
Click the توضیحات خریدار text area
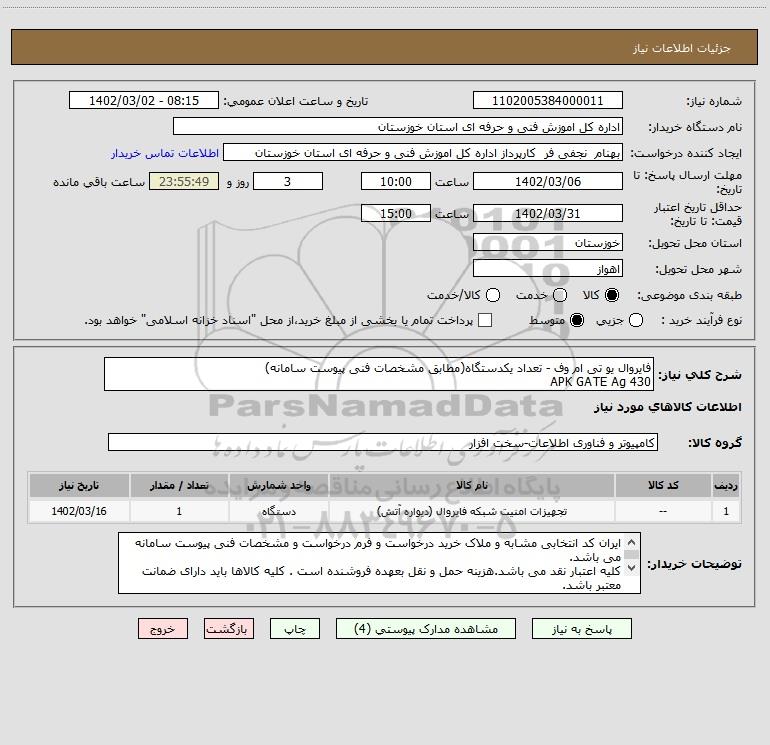click(x=379, y=563)
